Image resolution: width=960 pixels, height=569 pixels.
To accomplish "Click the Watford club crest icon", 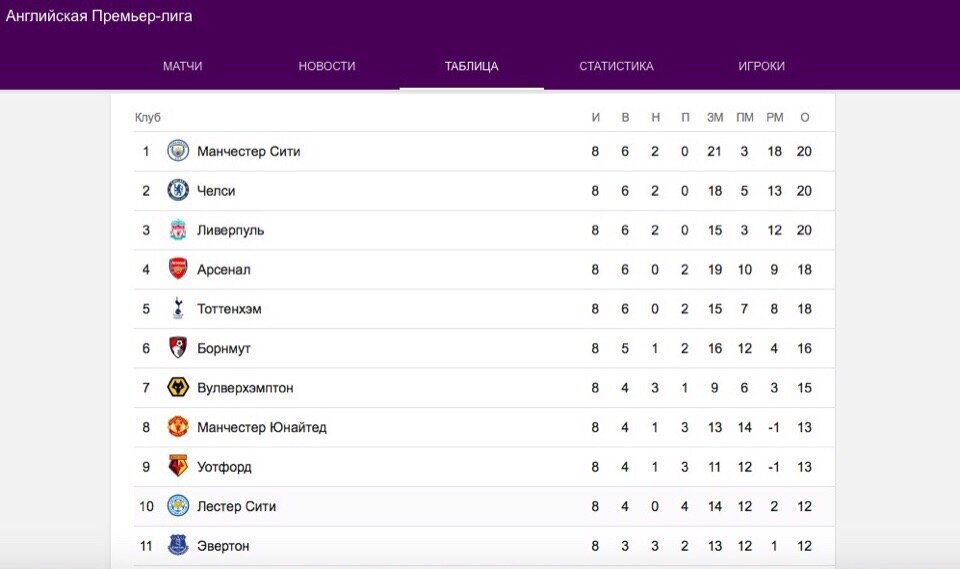I will tap(178, 466).
